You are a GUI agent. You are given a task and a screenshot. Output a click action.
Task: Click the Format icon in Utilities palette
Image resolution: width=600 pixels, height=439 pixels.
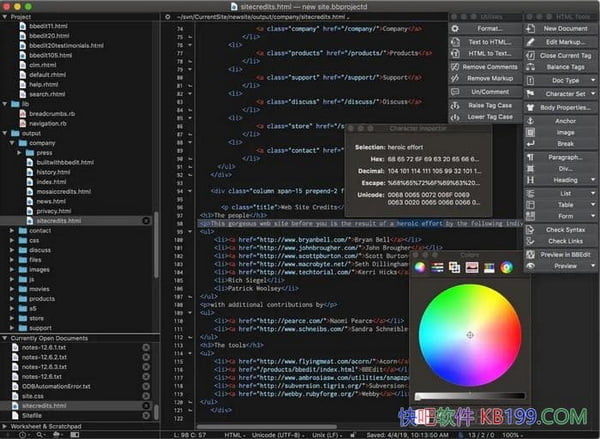(456, 29)
